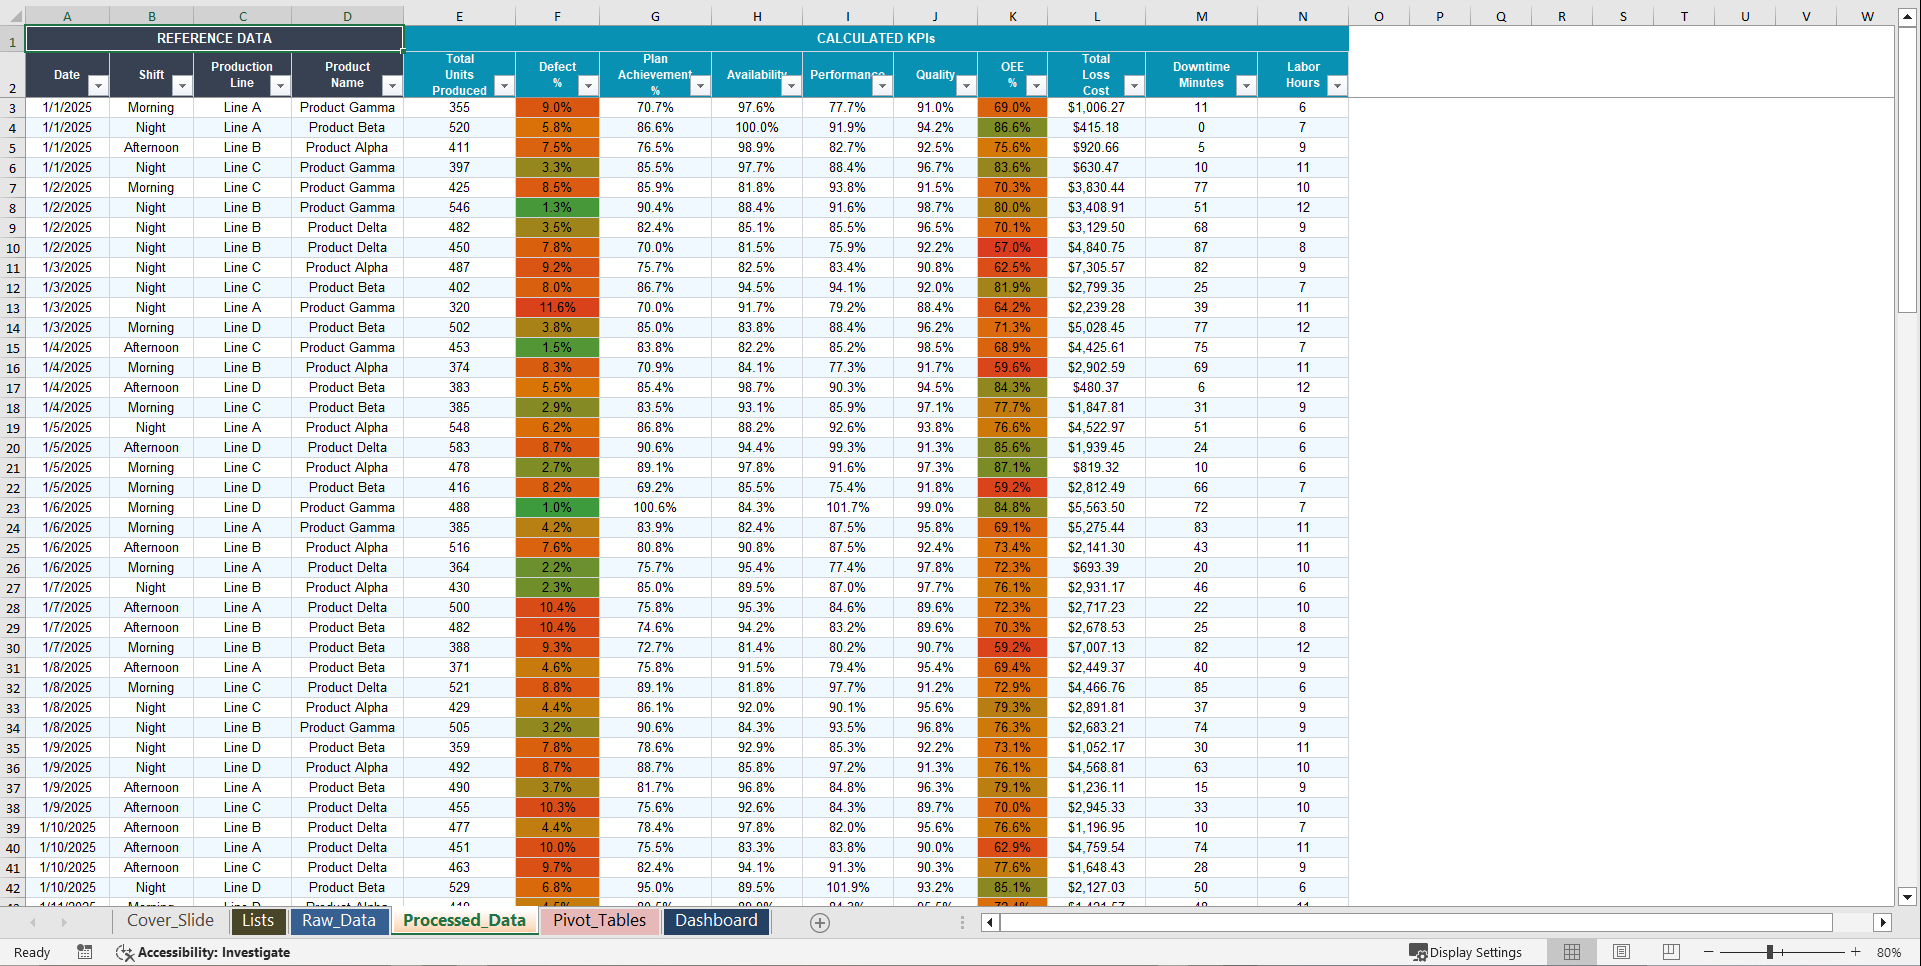This screenshot has height=966, width=1921.
Task: Click the right arrow of the horizontal scrollbar
Action: point(1884,922)
